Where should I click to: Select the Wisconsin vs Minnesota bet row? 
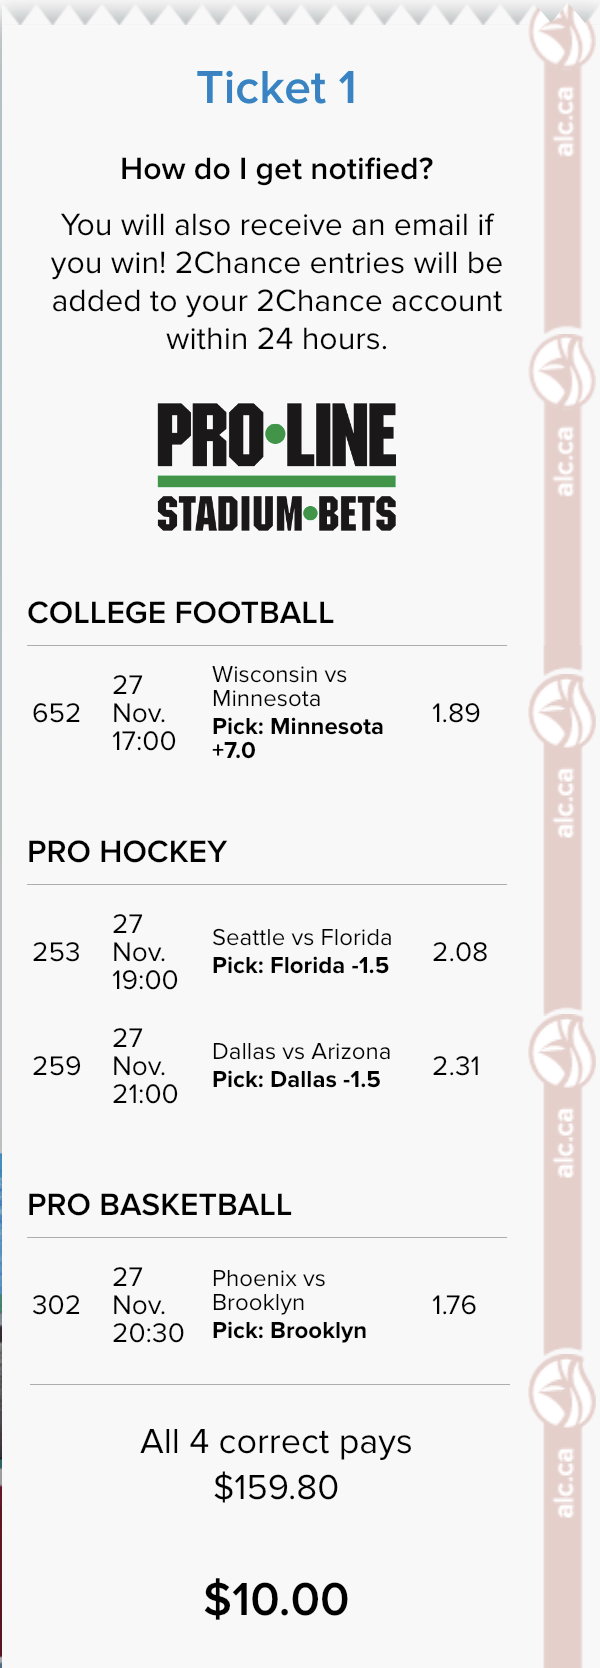click(267, 712)
